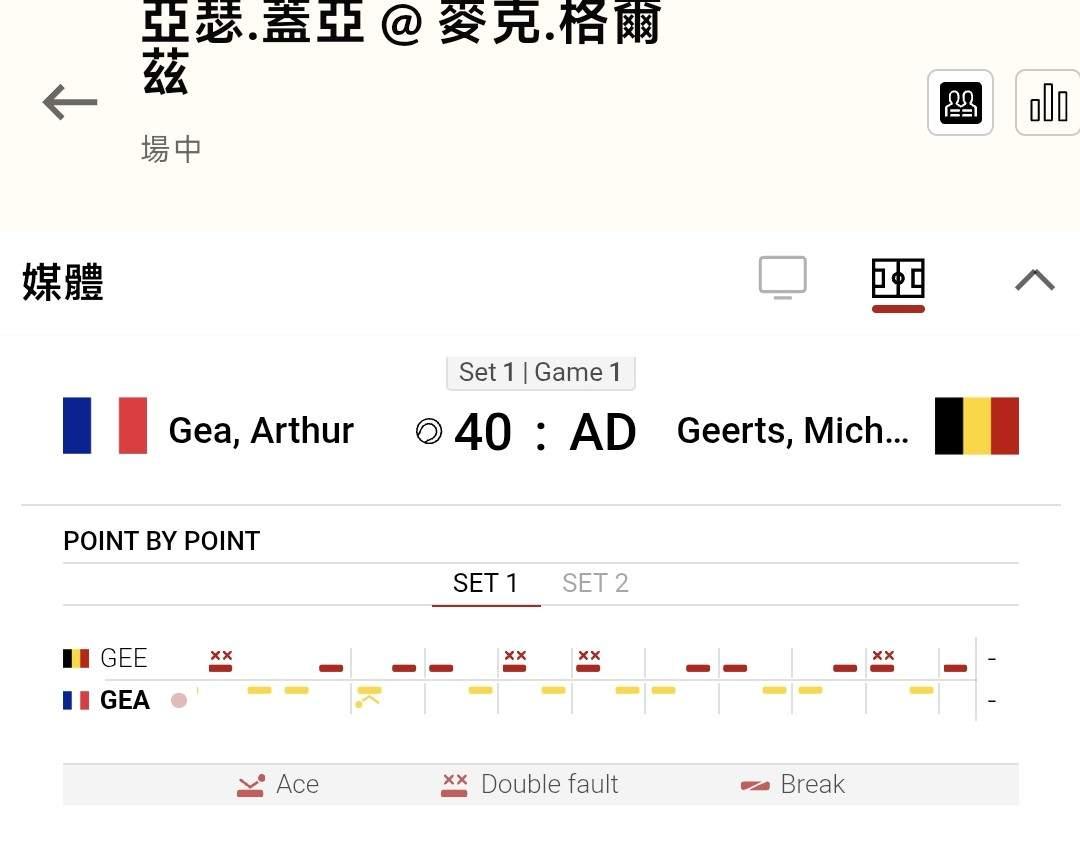Switch to the court tracker view icon

[898, 279]
